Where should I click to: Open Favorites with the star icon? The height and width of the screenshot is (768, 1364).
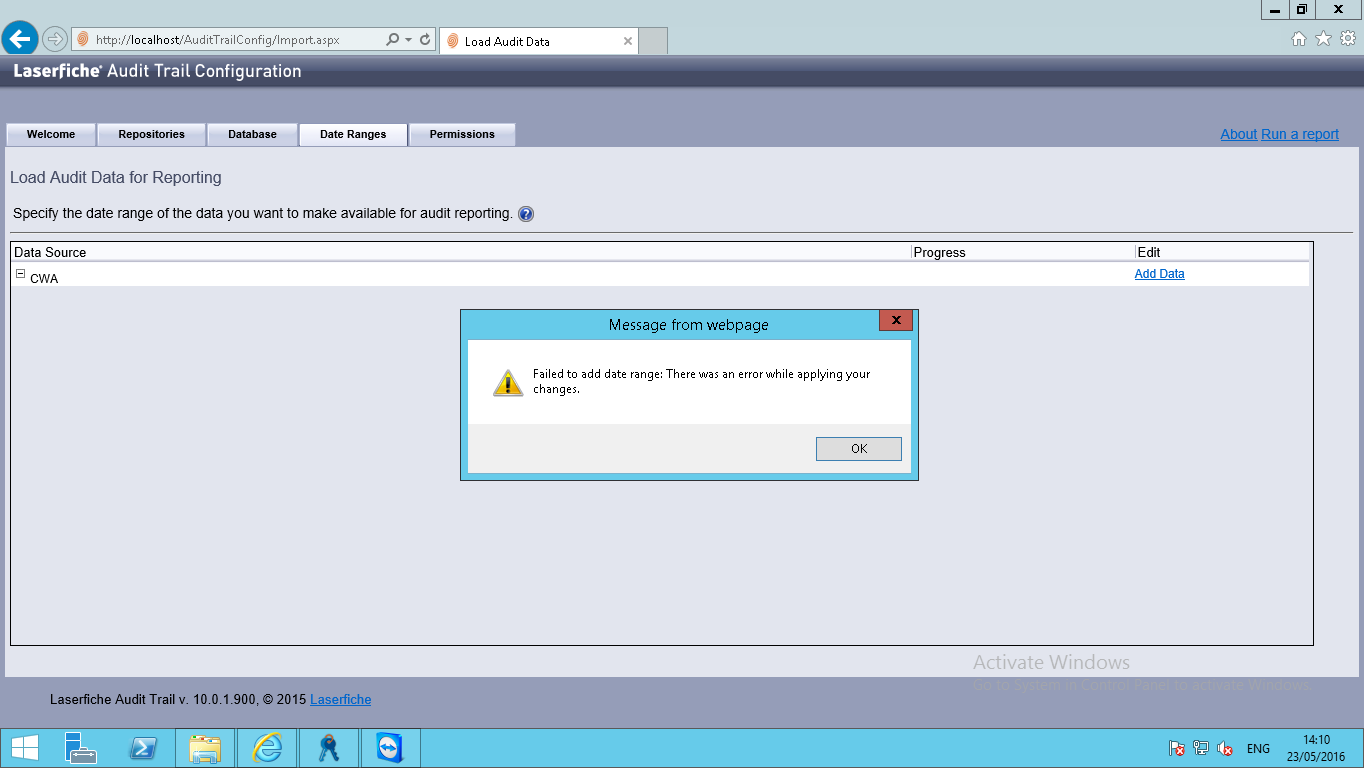point(1323,39)
